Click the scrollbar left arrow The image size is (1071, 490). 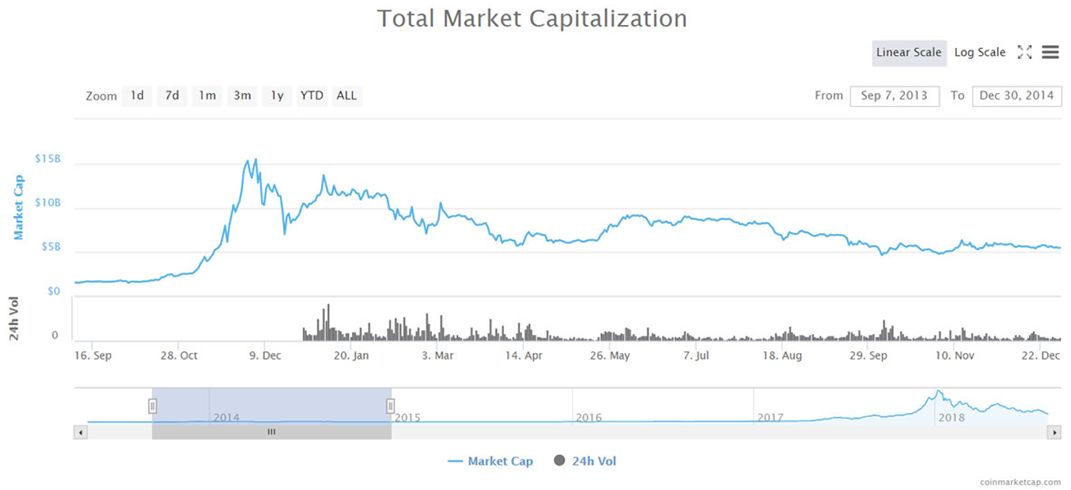pos(81,432)
